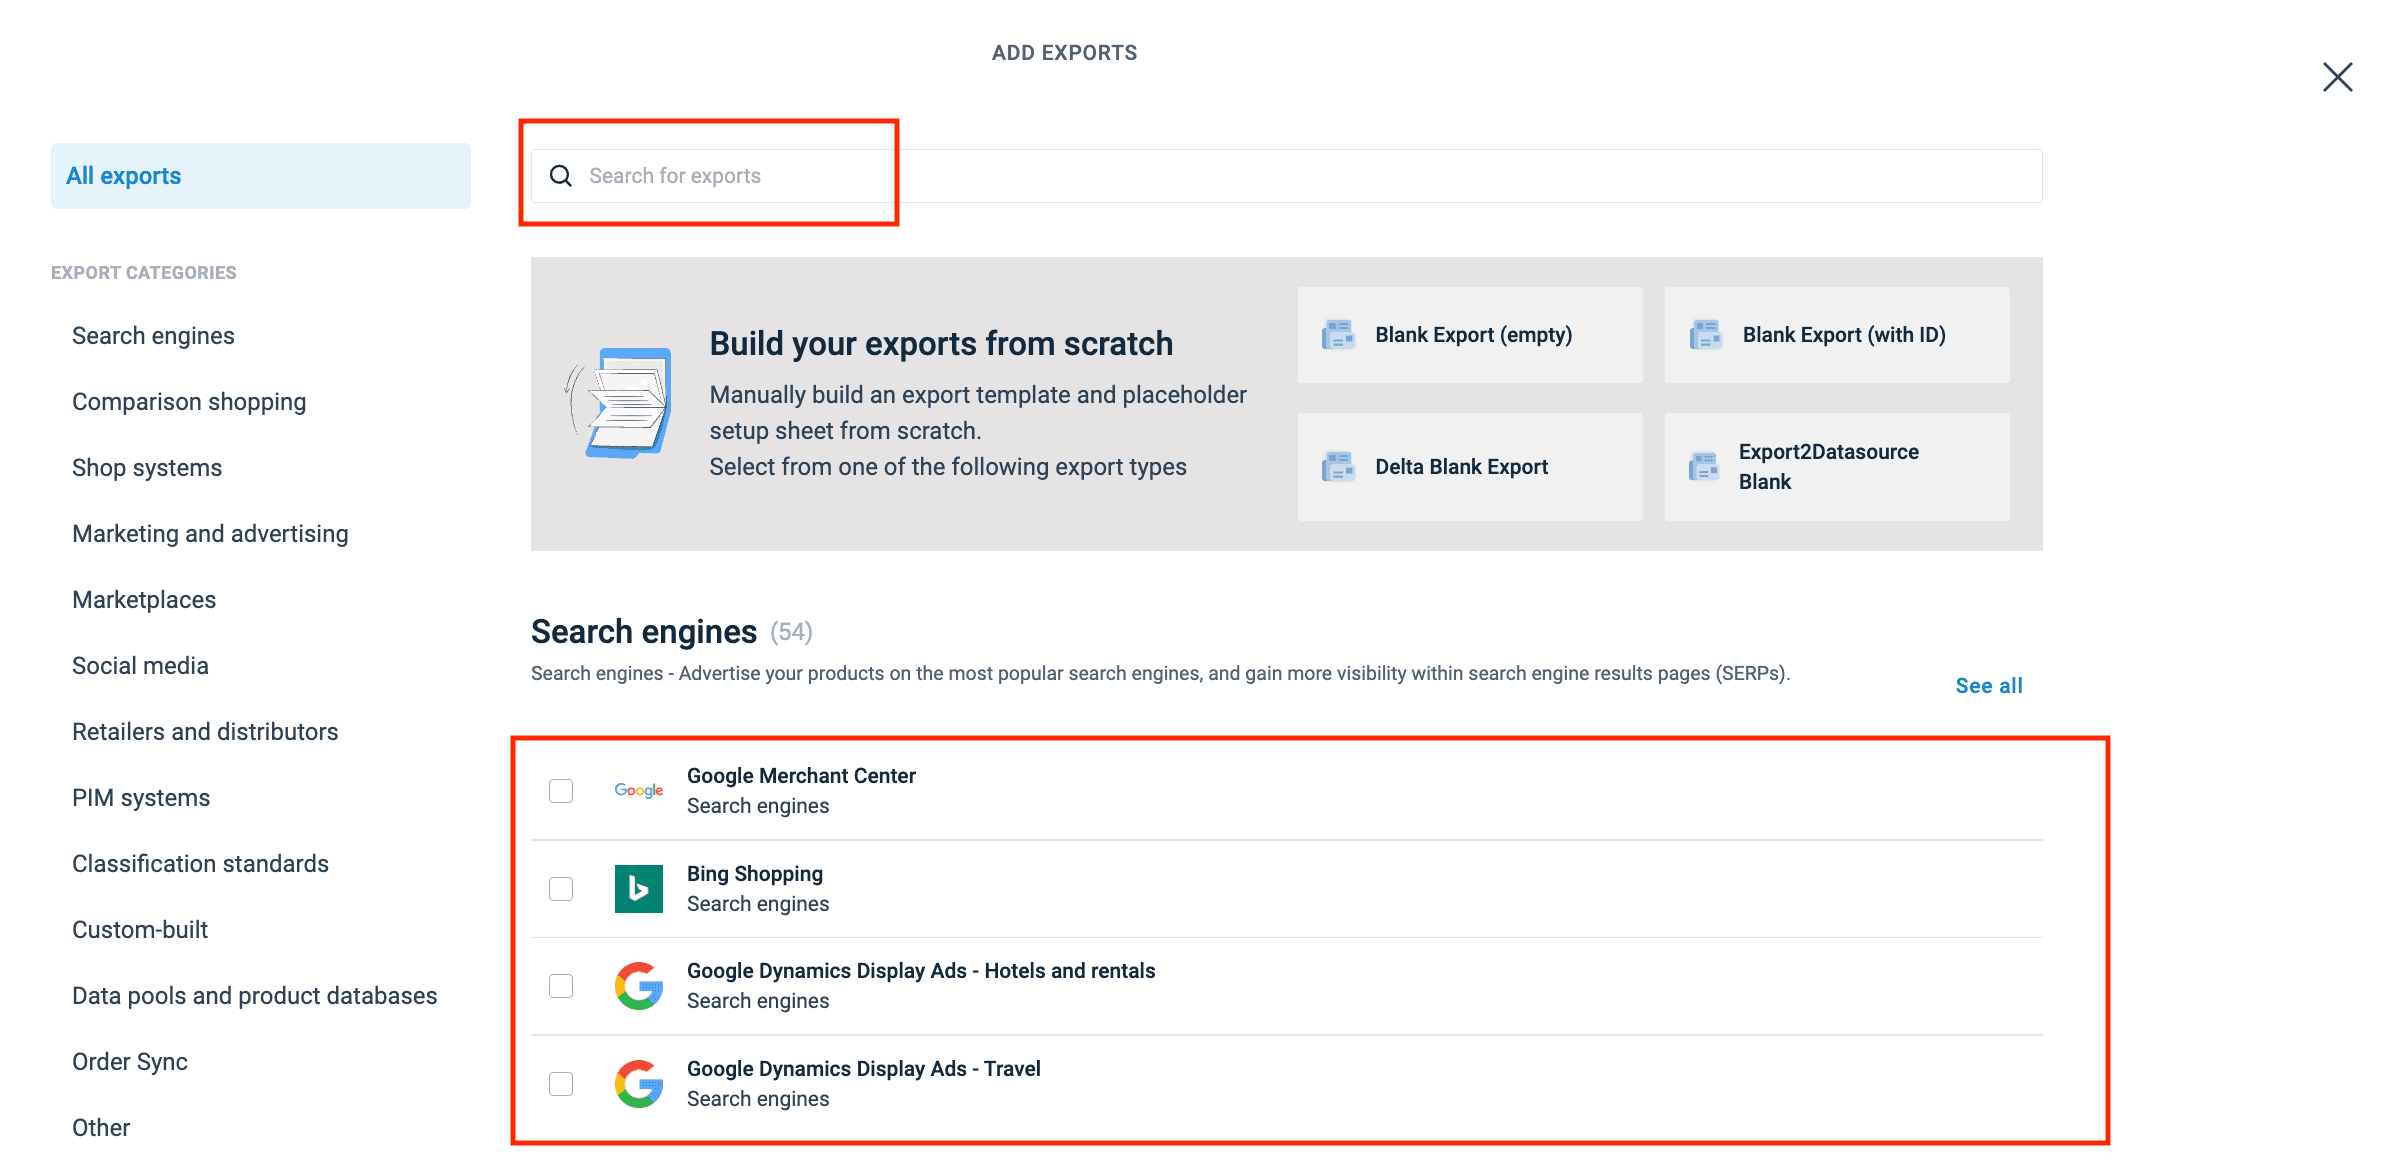Close the Add Exports dialog
The image size is (2392, 1164).
click(2337, 77)
